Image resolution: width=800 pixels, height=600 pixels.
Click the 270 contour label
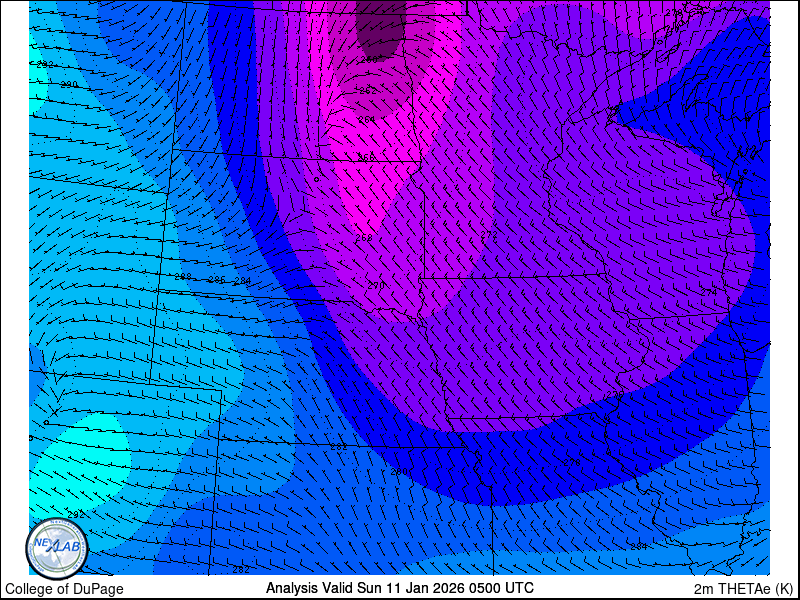376,286
